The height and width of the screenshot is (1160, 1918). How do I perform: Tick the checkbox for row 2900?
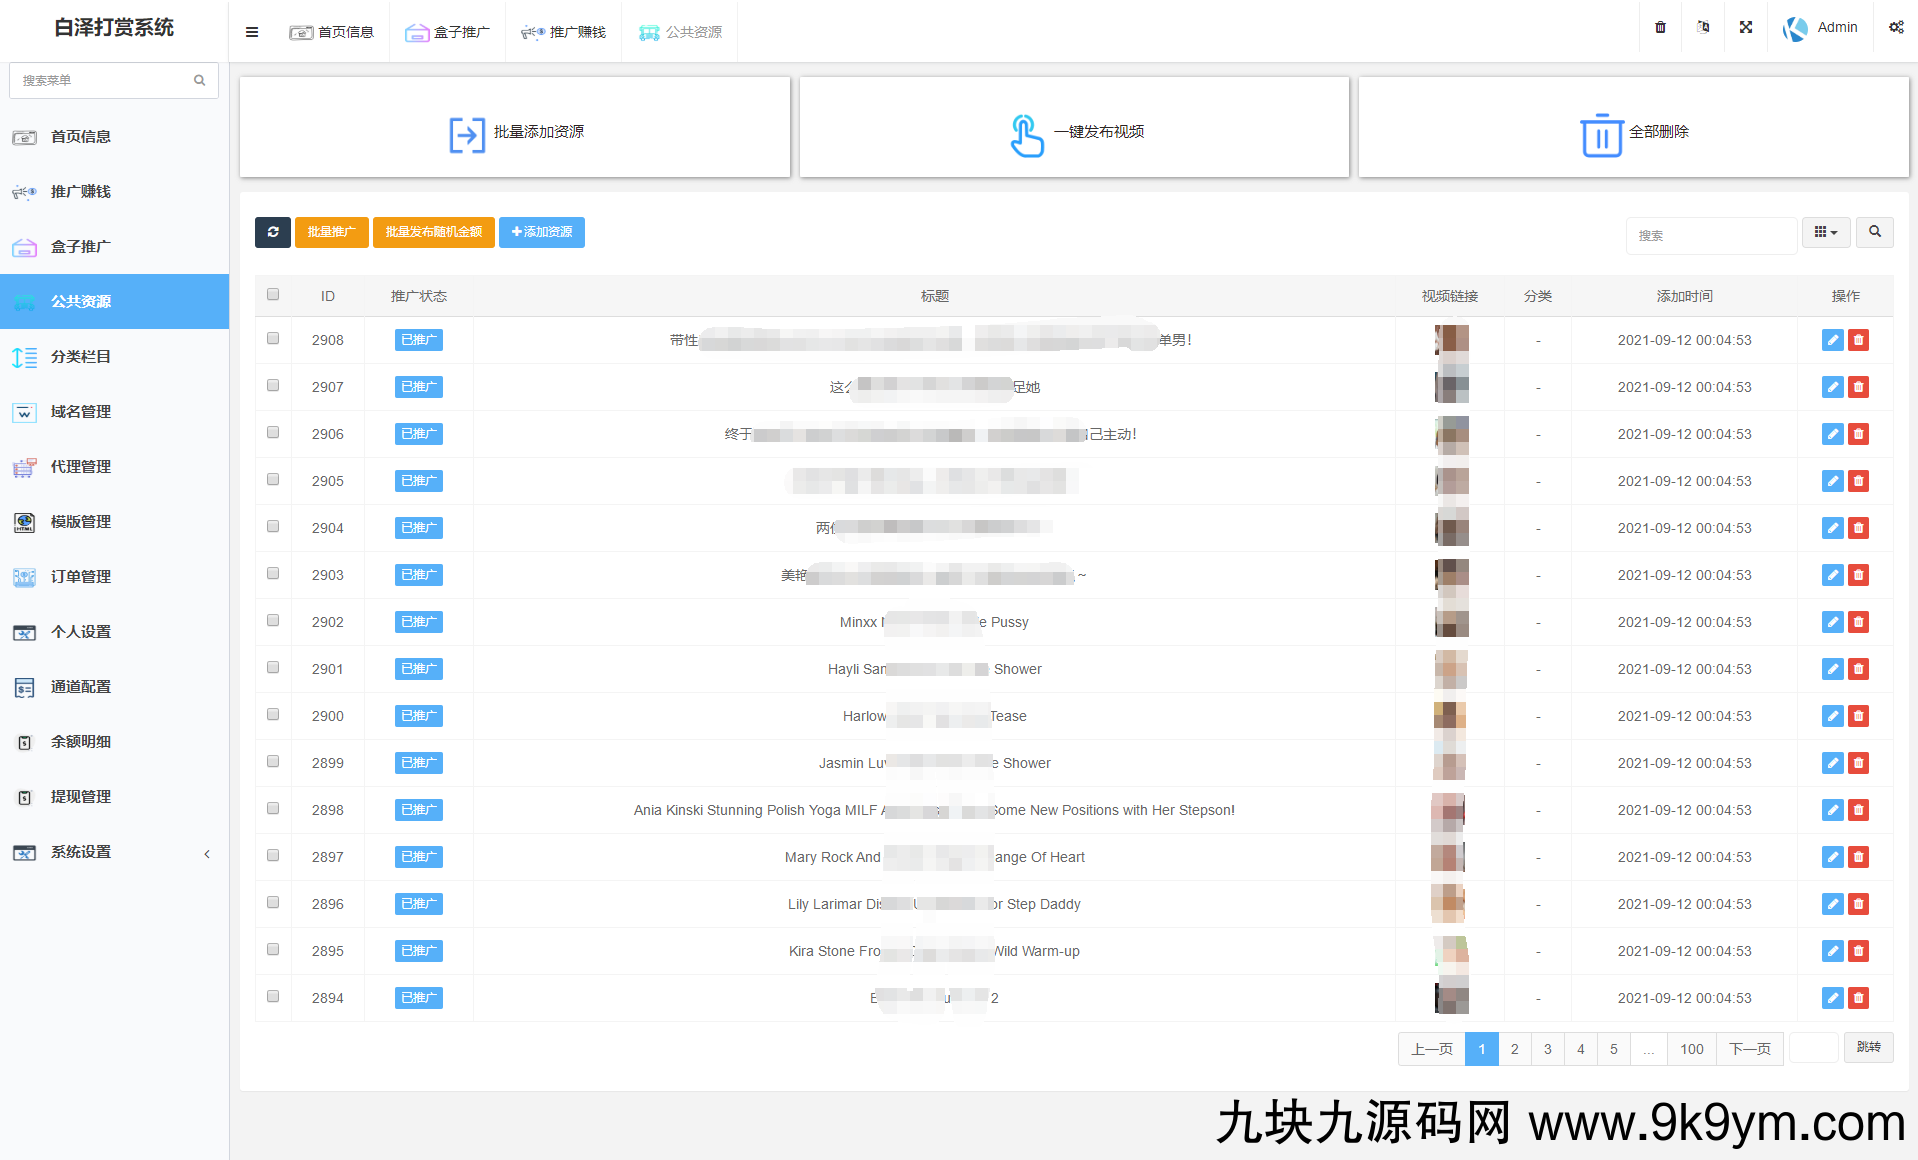click(273, 715)
